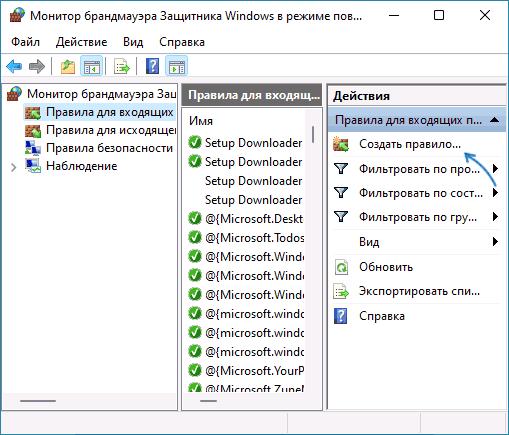Viewport: 509px width, 435px height.
Task: Click the blue help toolbar icon
Action: [x=152, y=66]
